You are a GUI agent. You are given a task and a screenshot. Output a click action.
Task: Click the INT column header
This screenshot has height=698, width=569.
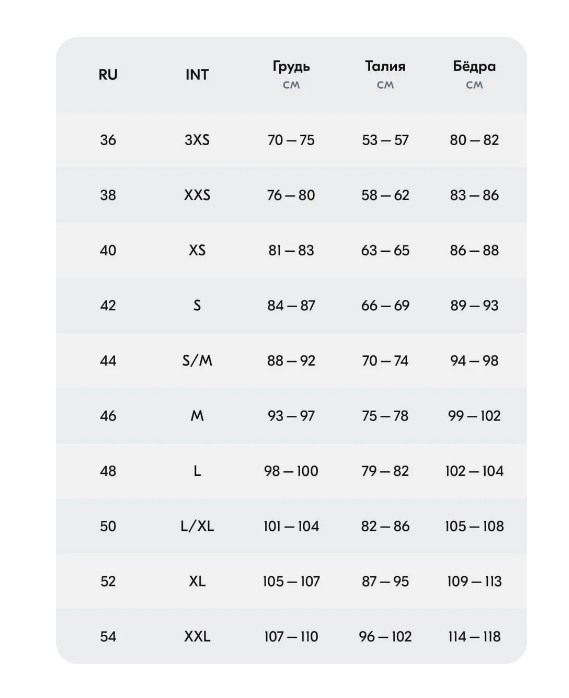tap(197, 74)
